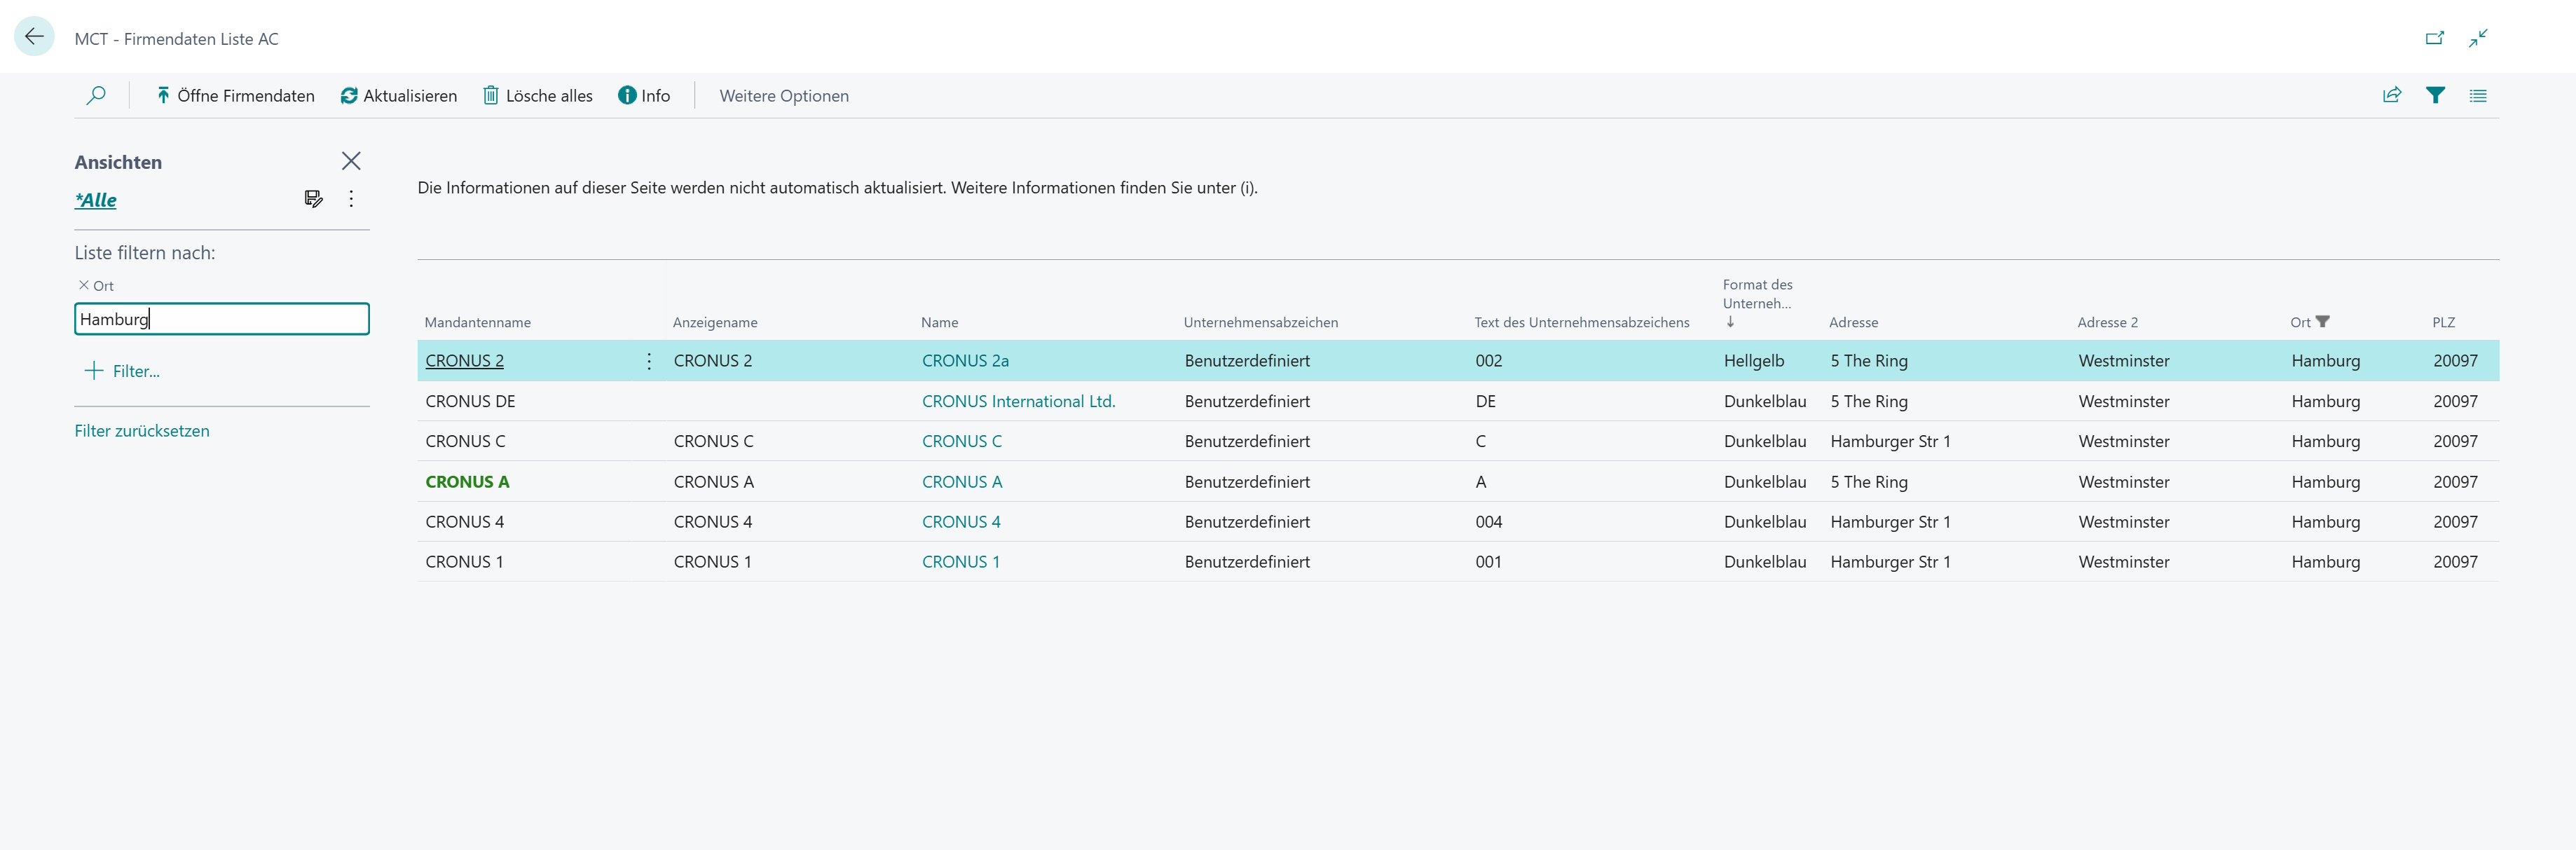
Task: Open CRONUS 1 name link
Action: [x=960, y=562]
